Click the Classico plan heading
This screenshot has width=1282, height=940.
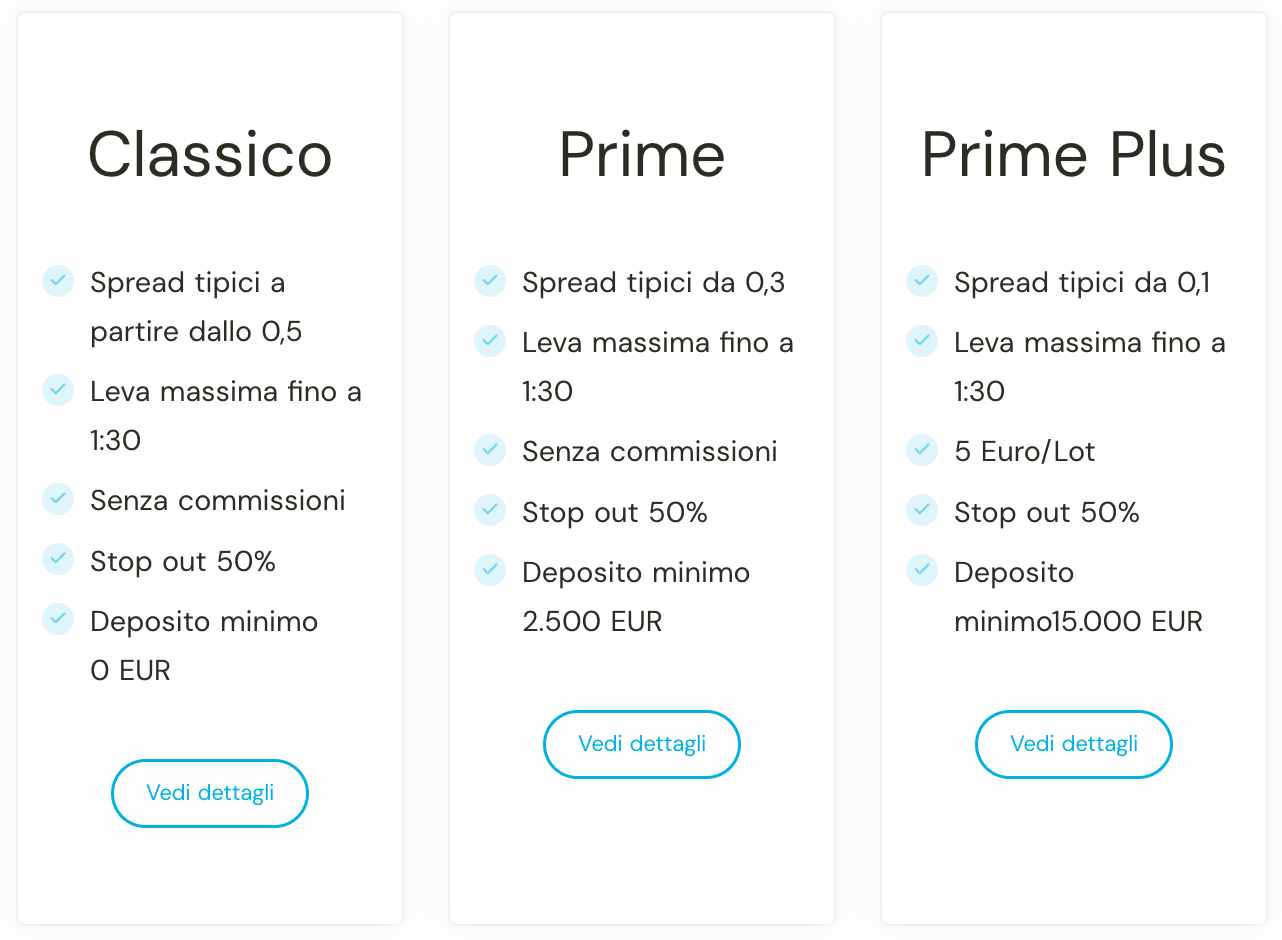(x=210, y=155)
